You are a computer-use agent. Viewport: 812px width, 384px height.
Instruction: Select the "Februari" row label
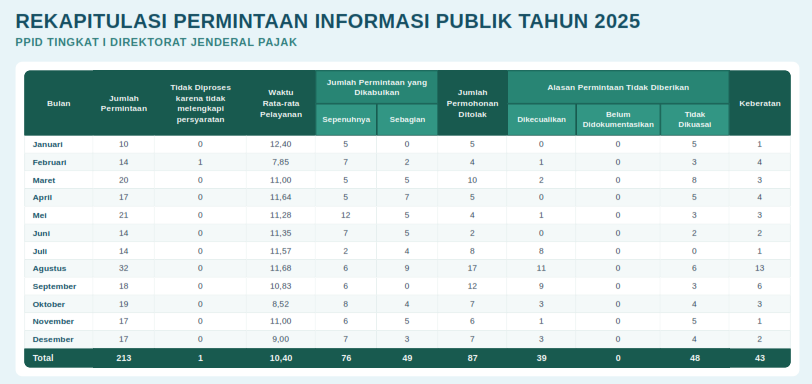pyautogui.click(x=50, y=163)
